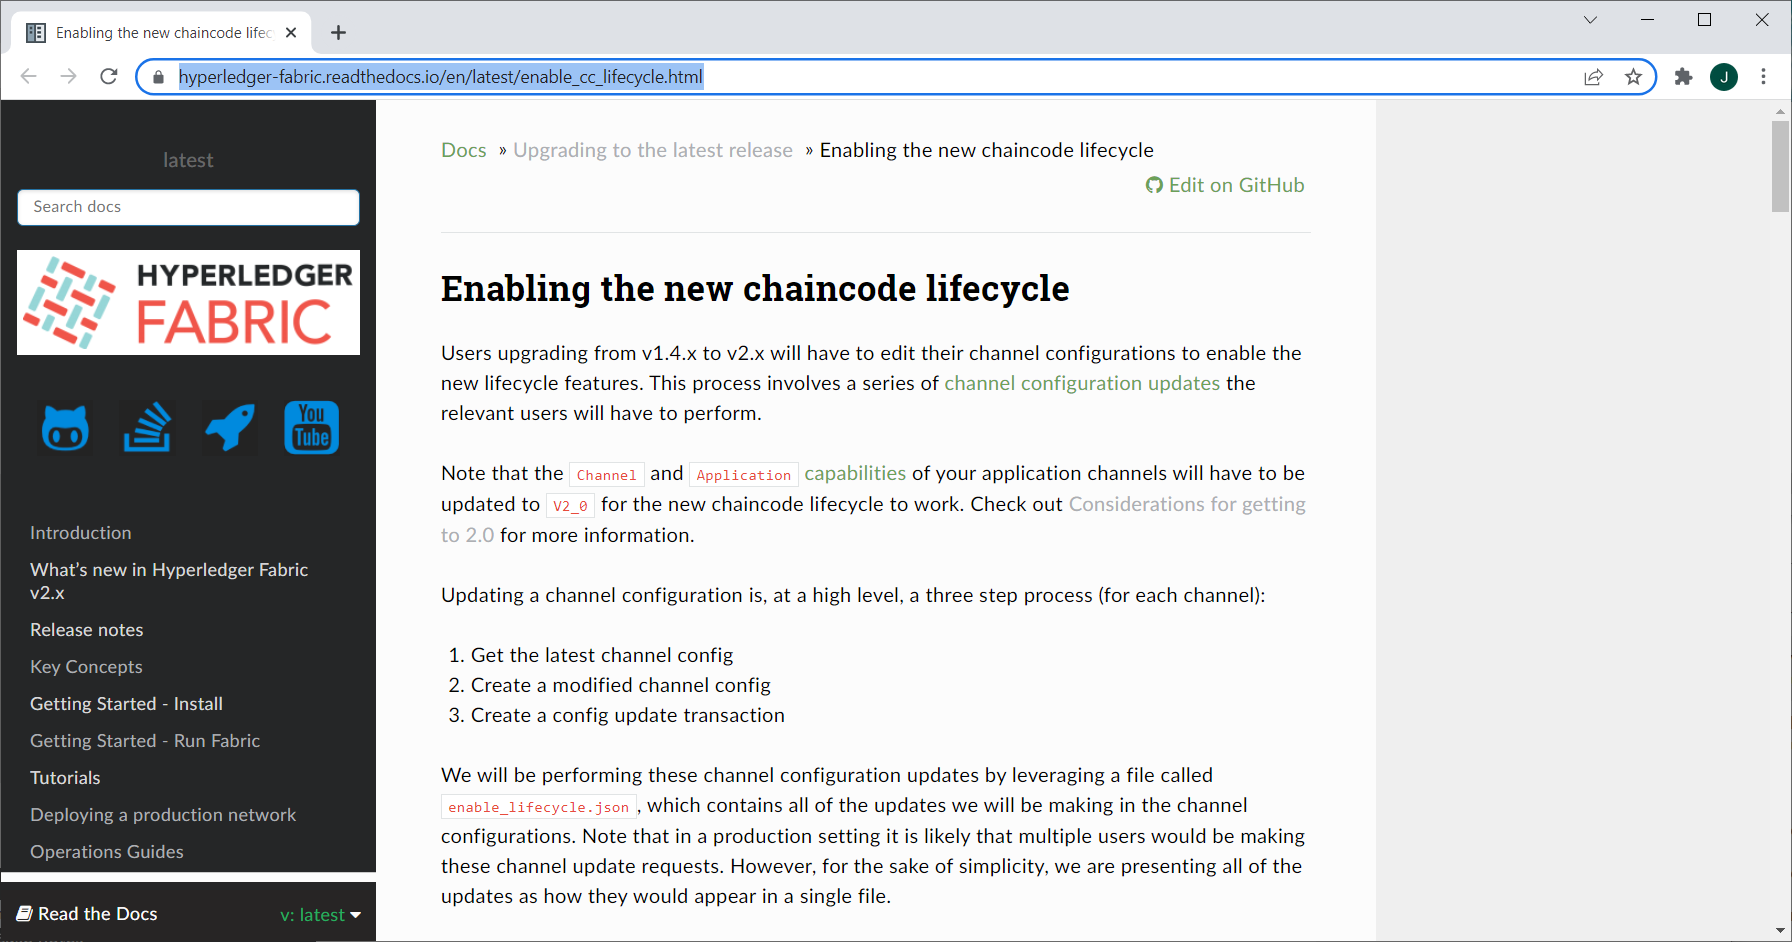Click the page heading Enabling the new chaincode lifecycle
1792x942 pixels.
[x=755, y=288]
